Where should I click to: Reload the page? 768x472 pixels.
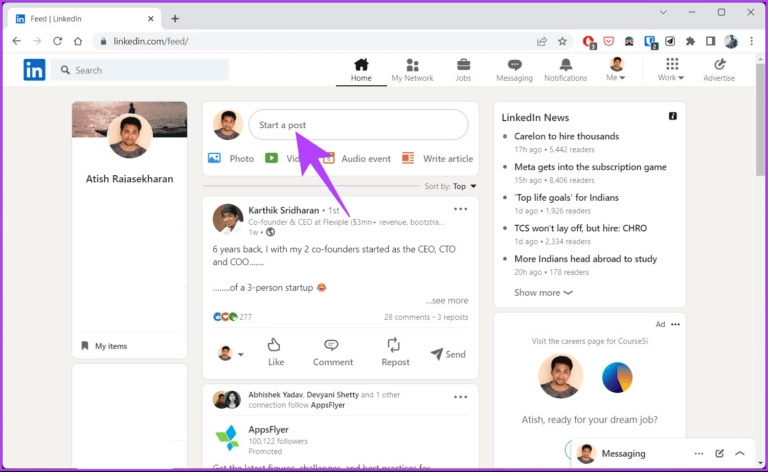tap(57, 41)
